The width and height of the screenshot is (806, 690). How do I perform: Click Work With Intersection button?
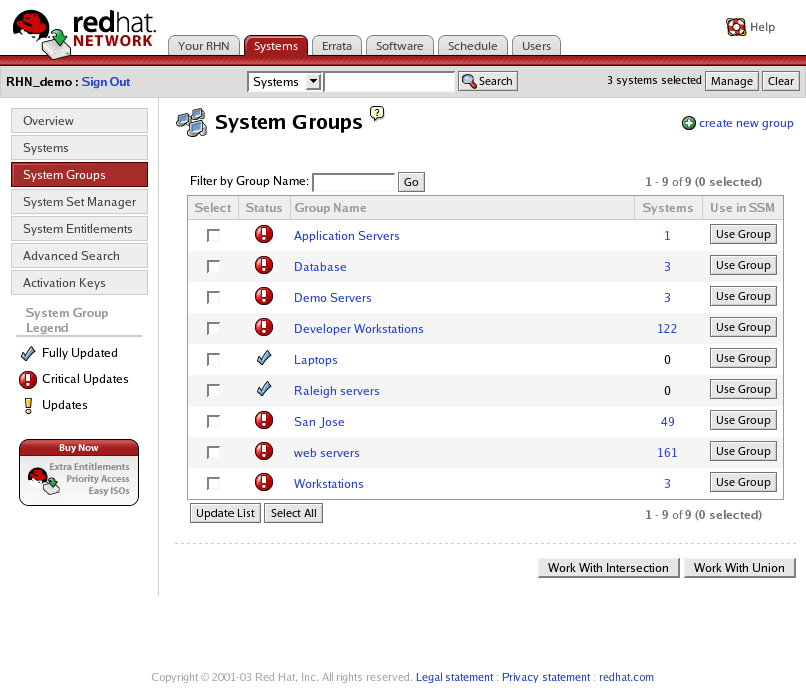point(608,568)
